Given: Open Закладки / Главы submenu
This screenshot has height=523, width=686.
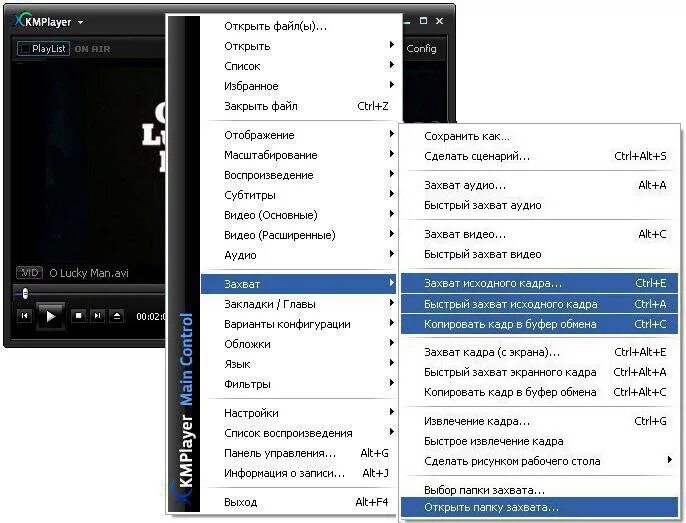Looking at the screenshot, I should point(299,304).
